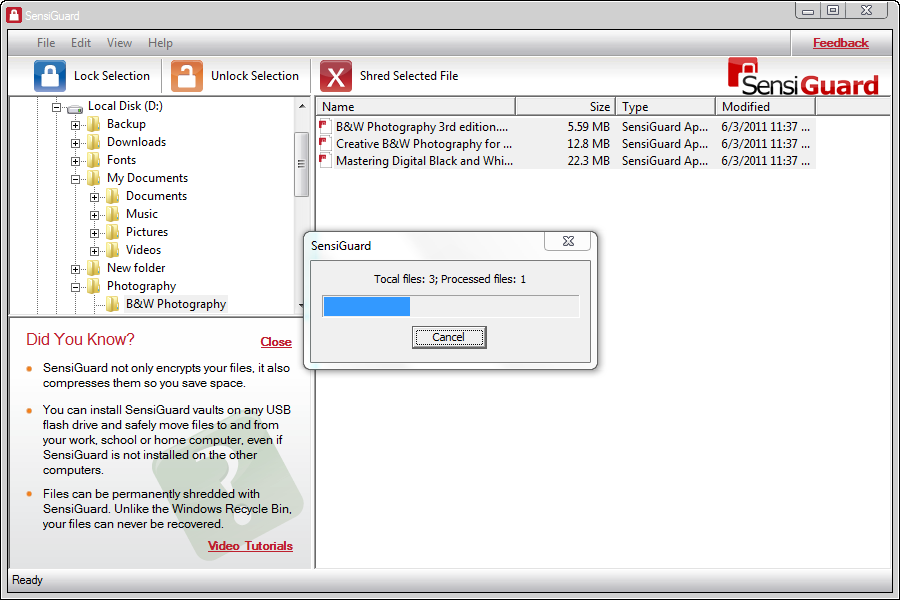Click the Lock Selection label
The height and width of the screenshot is (600, 900).
pyautogui.click(x=112, y=76)
